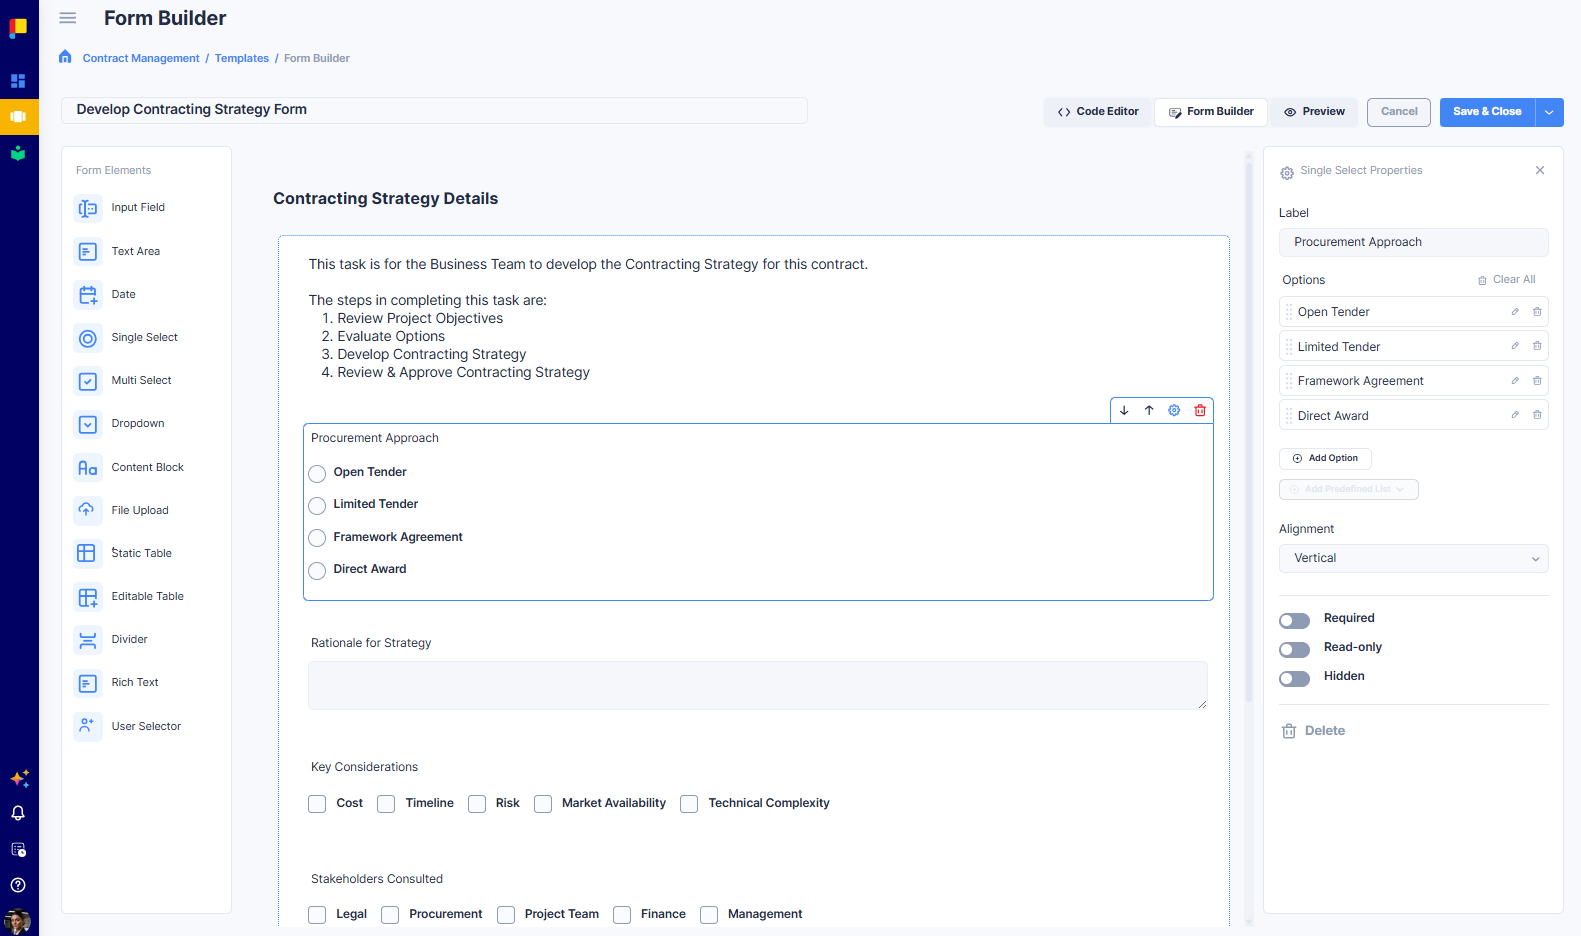
Task: Open field settings gear in toolbar
Action: tap(1174, 410)
